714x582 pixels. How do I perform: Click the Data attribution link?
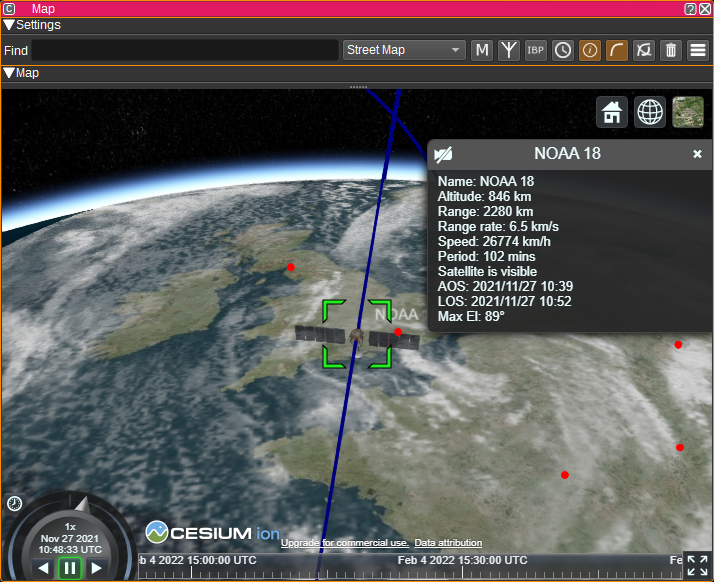(448, 543)
